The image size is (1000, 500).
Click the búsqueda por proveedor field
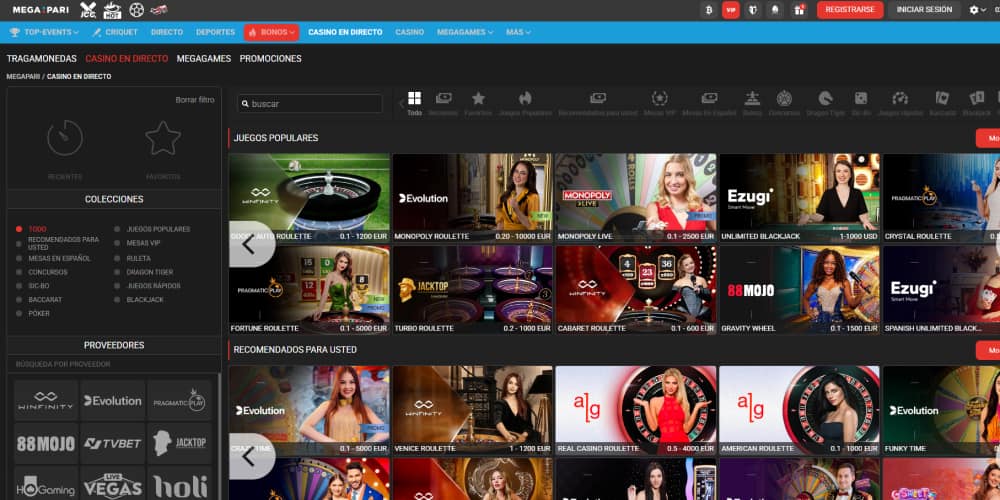114,364
